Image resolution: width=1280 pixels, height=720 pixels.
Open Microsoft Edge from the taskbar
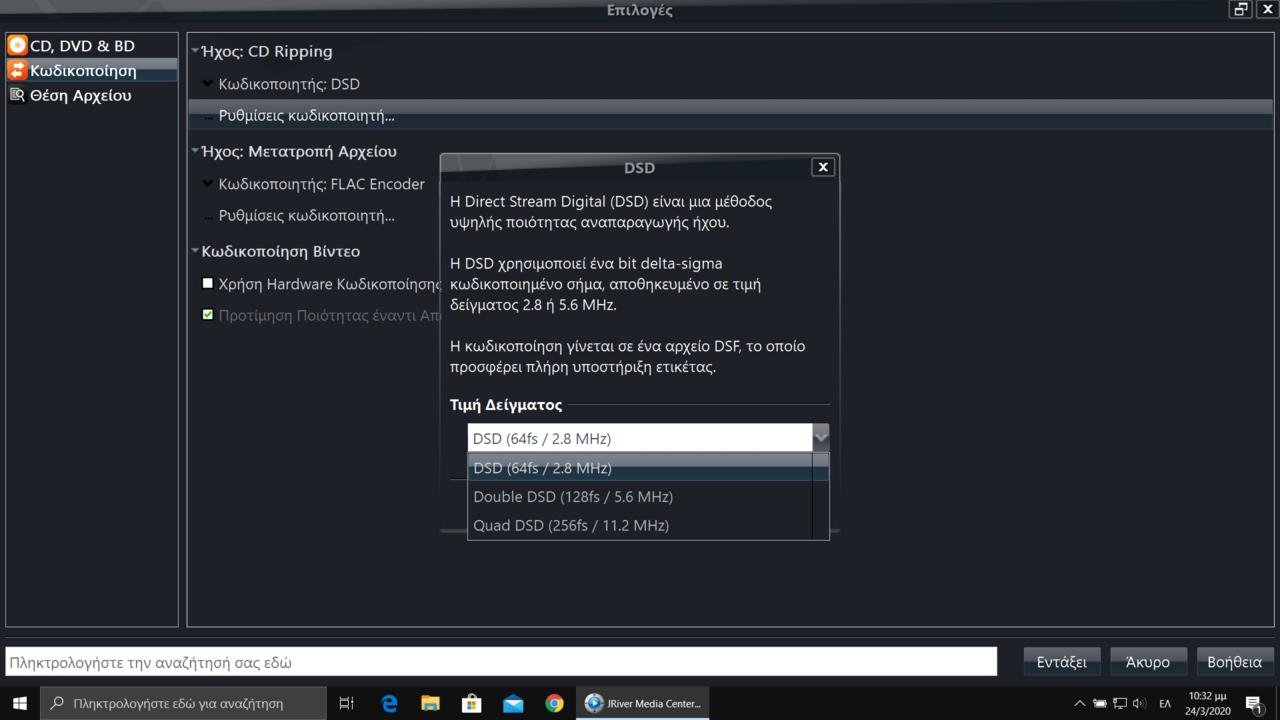point(389,703)
